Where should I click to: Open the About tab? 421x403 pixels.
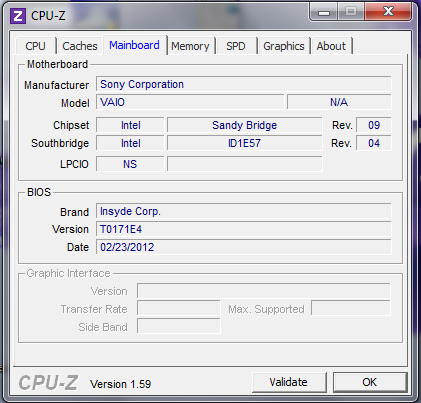(331, 46)
